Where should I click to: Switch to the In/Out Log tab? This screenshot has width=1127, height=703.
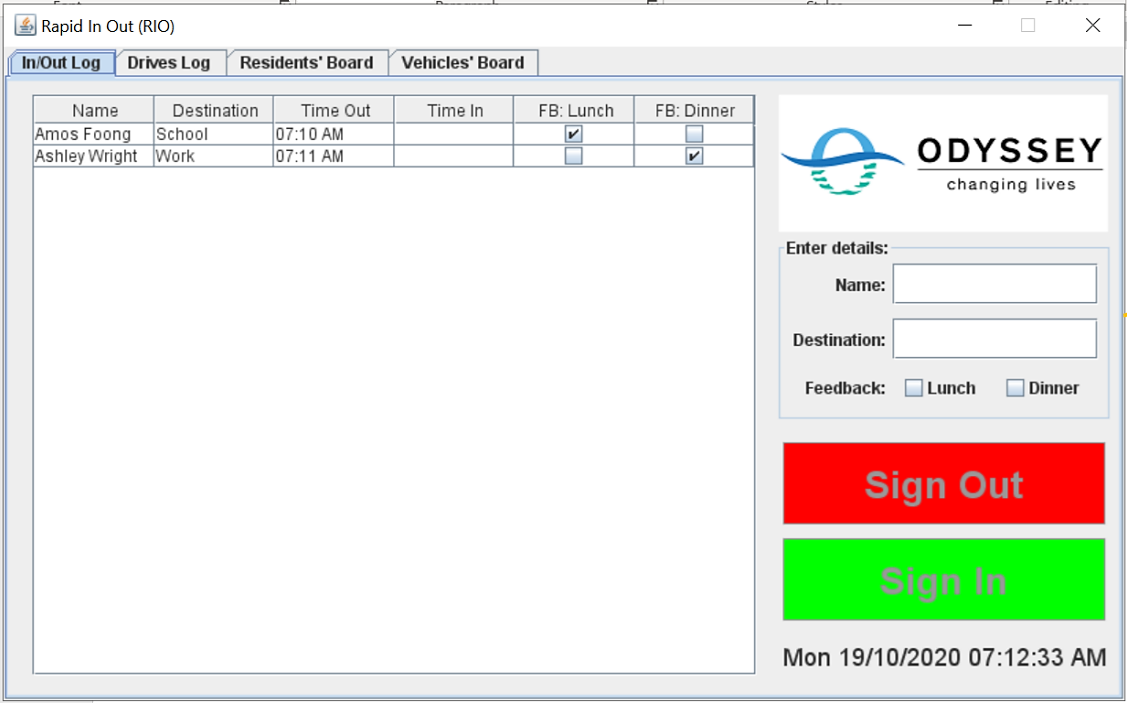(x=61, y=63)
